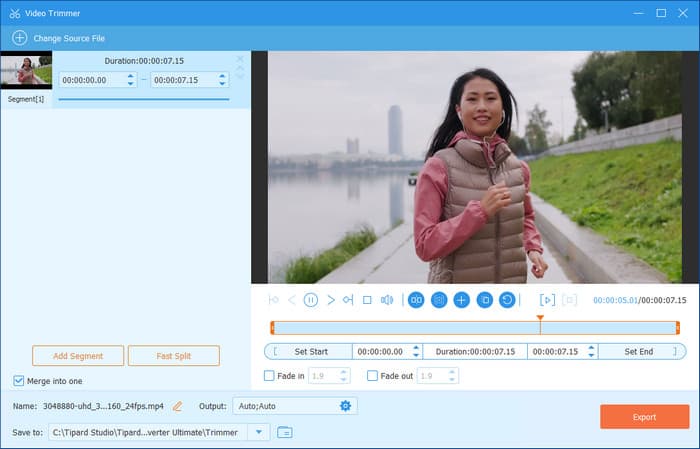Click the Change Source File plus icon
700x449 pixels.
coord(20,38)
